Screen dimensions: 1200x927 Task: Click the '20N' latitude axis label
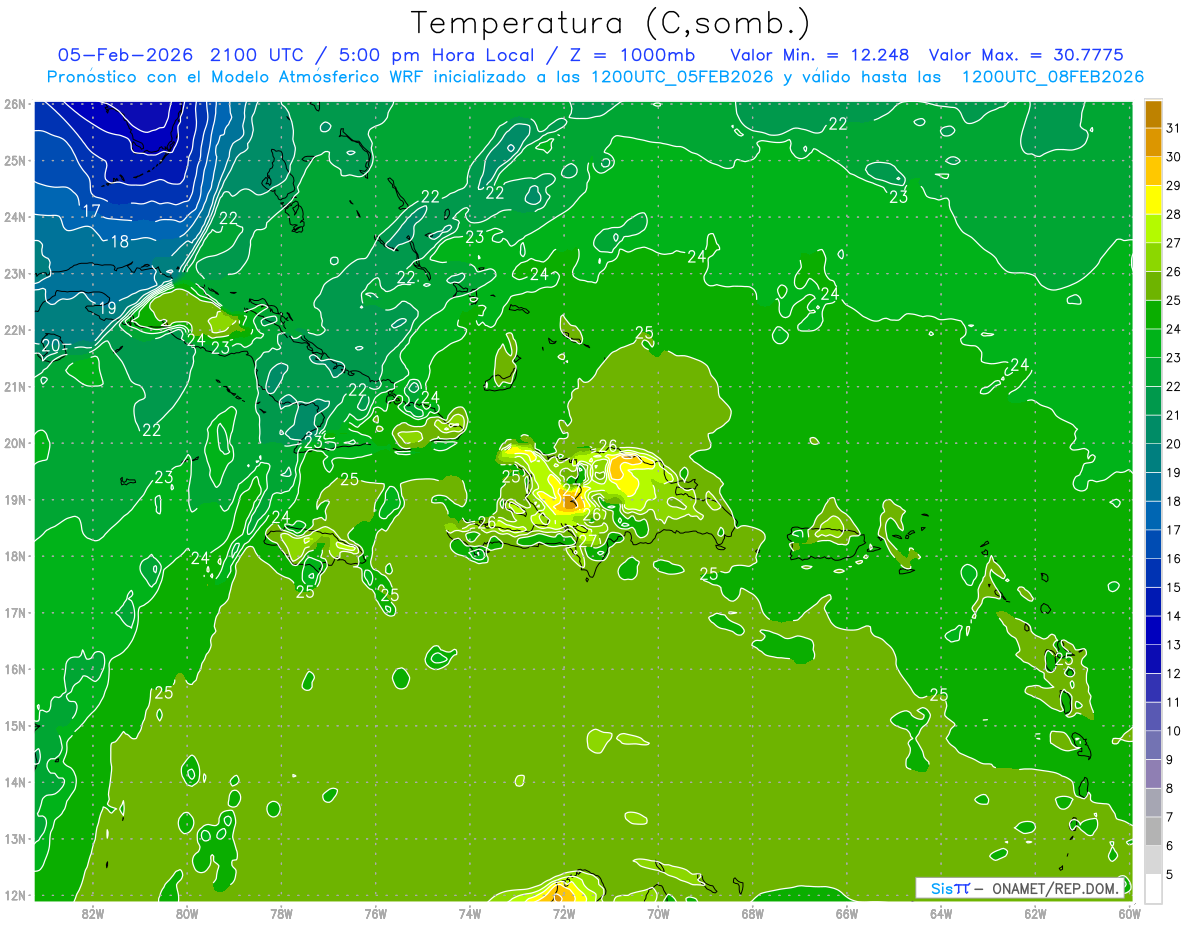[x=14, y=443]
